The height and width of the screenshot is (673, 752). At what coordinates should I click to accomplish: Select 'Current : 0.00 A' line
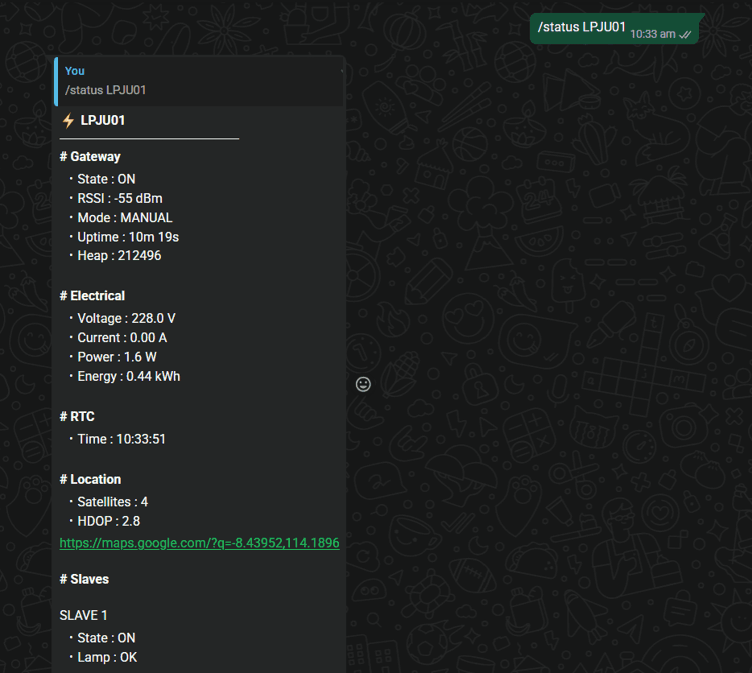pos(122,338)
